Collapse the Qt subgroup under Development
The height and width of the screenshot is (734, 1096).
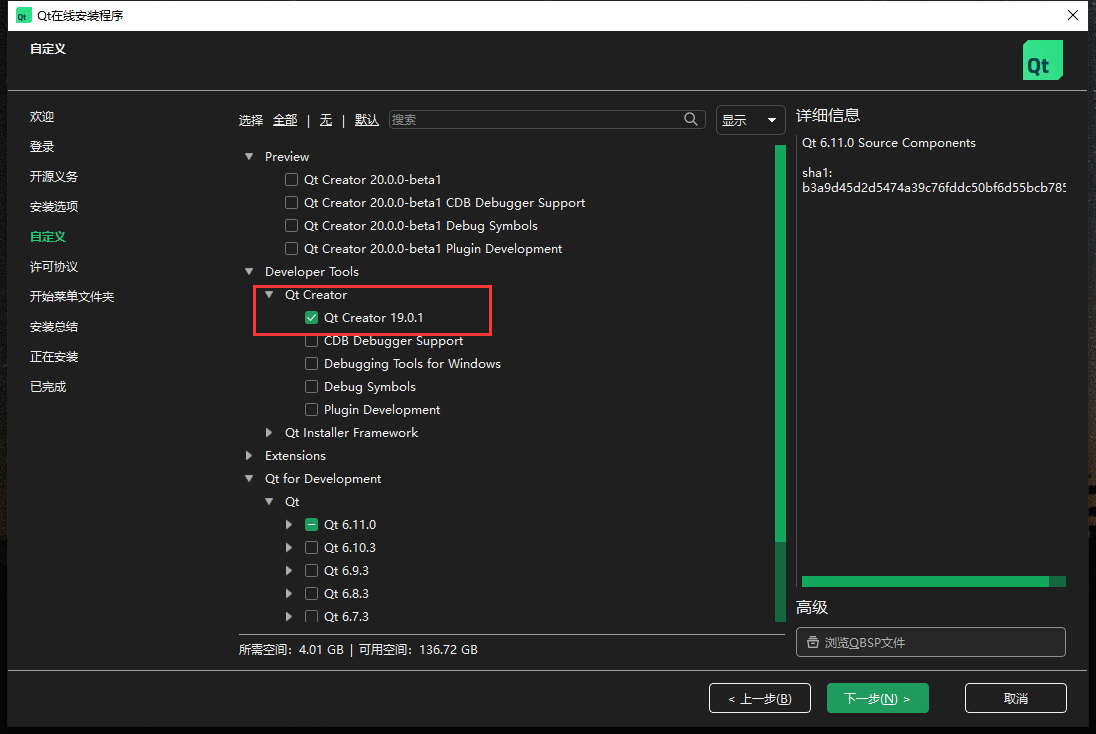pos(269,501)
